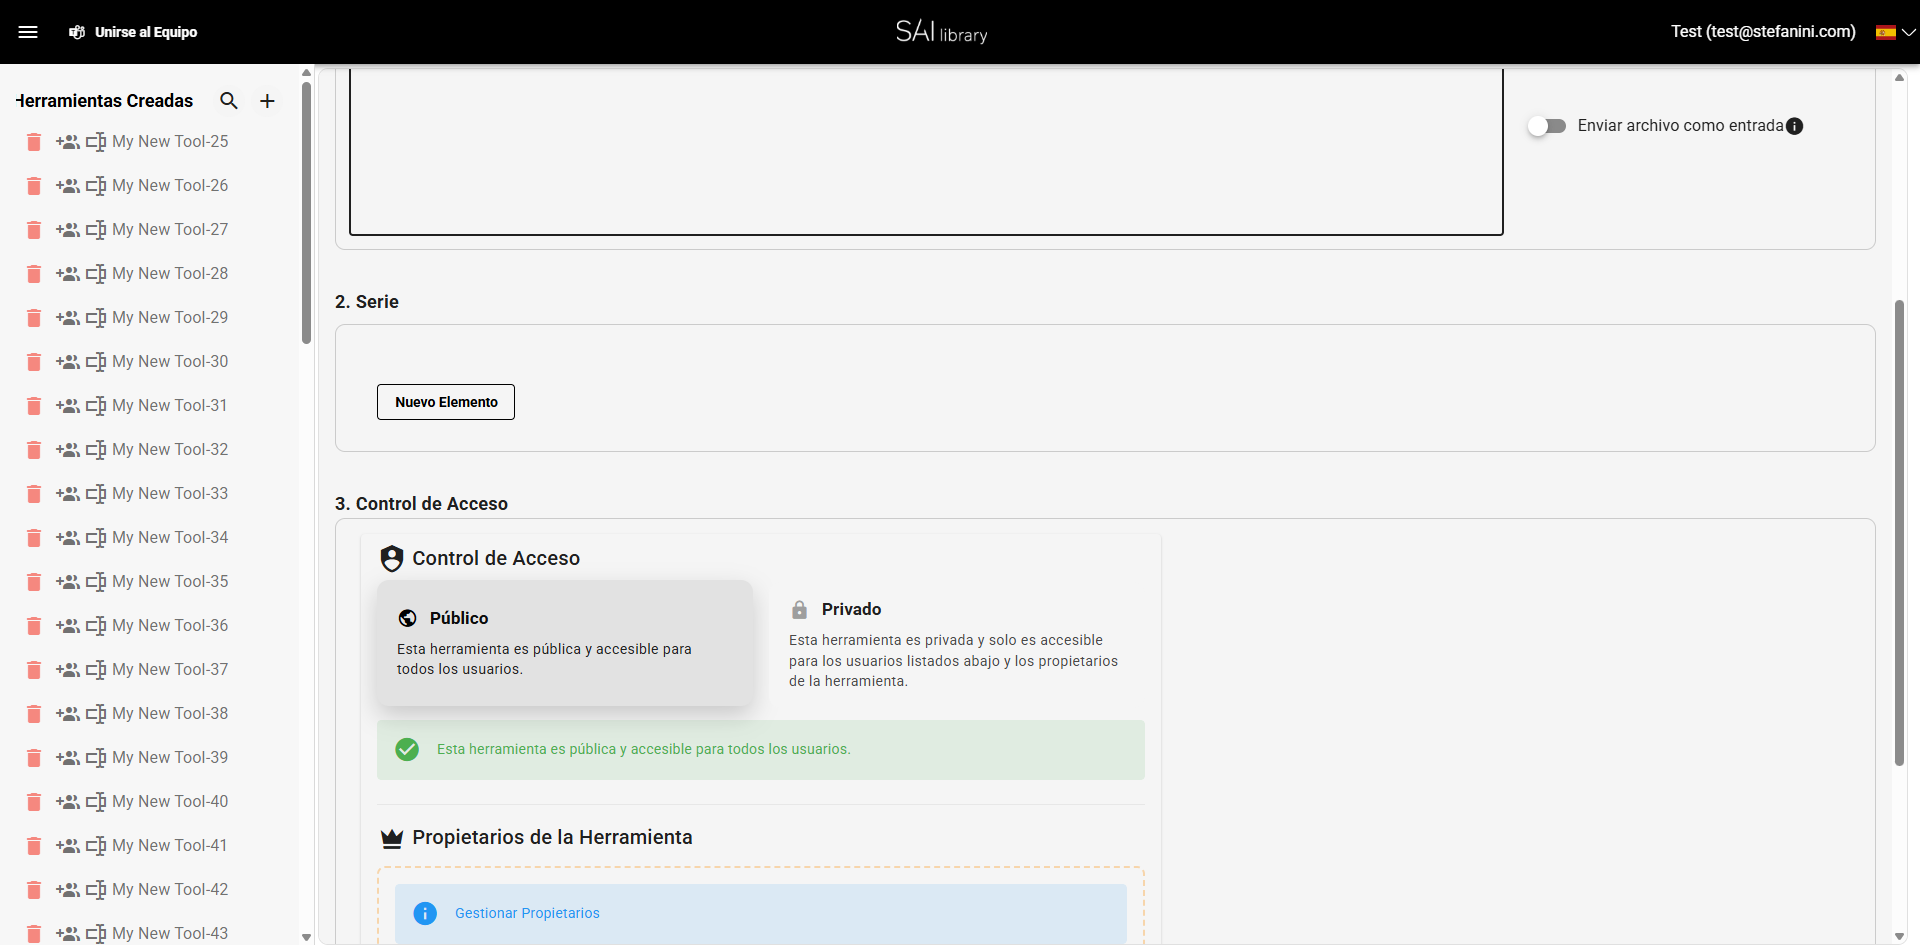Delete the tool My New Tool-25
This screenshot has height=945, width=1920.
[33, 142]
